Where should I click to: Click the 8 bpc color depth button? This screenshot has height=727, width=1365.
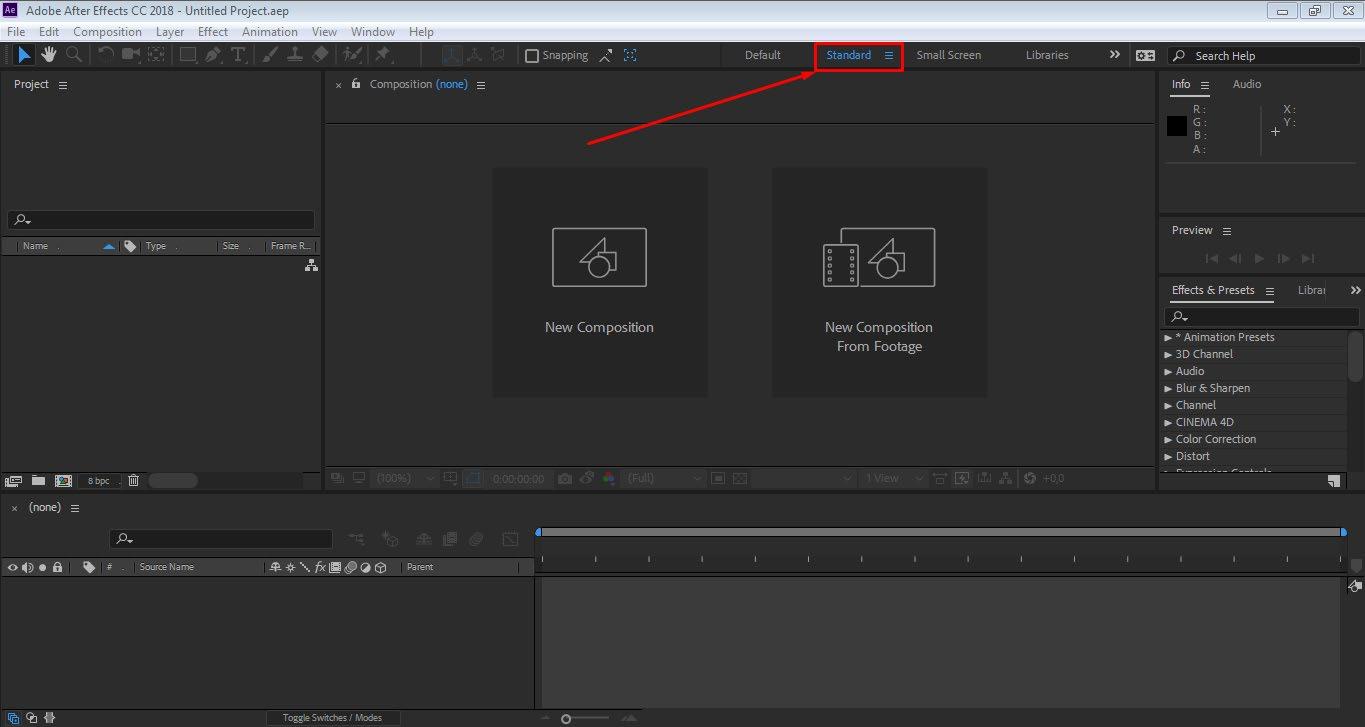pyautogui.click(x=99, y=481)
